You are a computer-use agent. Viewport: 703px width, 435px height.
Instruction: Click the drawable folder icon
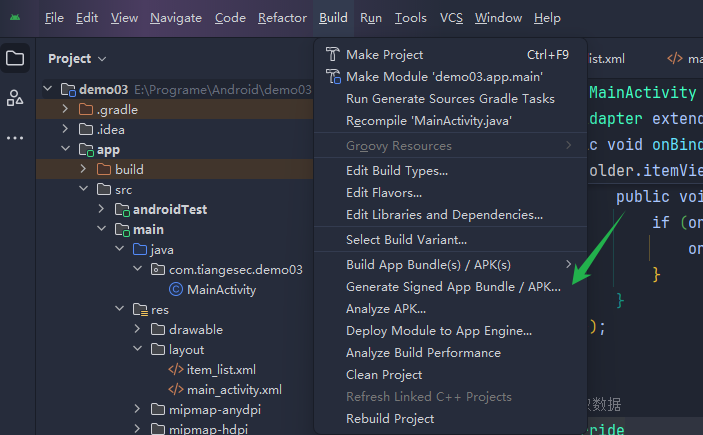click(x=158, y=330)
